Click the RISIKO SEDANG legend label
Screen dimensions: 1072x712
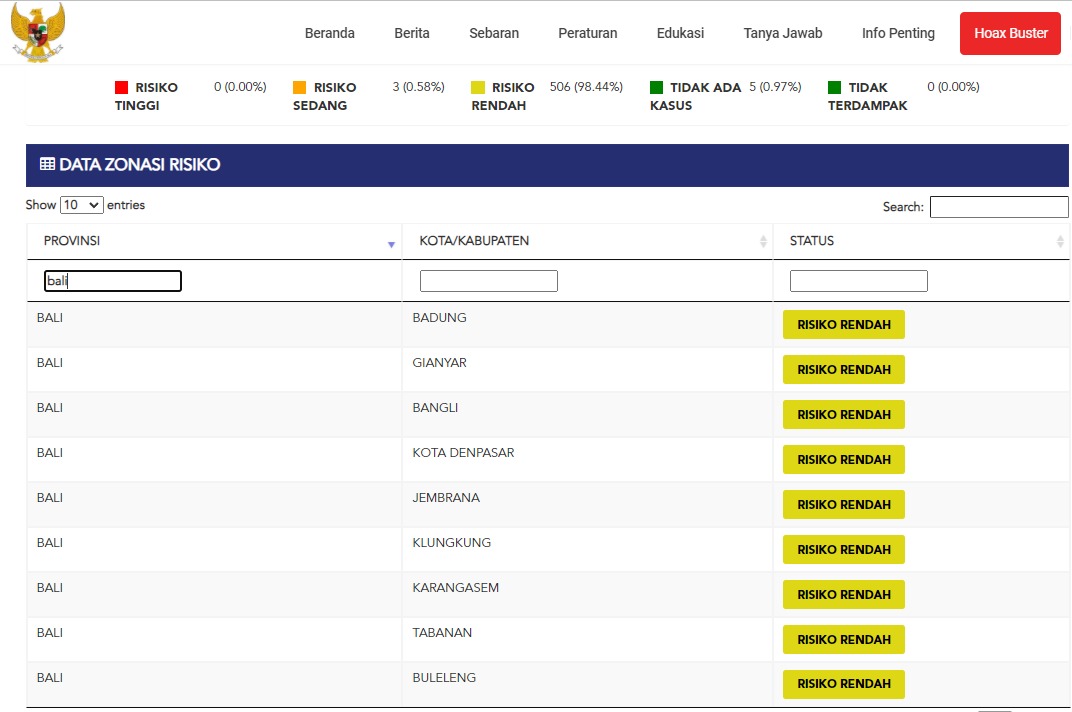[x=325, y=96]
